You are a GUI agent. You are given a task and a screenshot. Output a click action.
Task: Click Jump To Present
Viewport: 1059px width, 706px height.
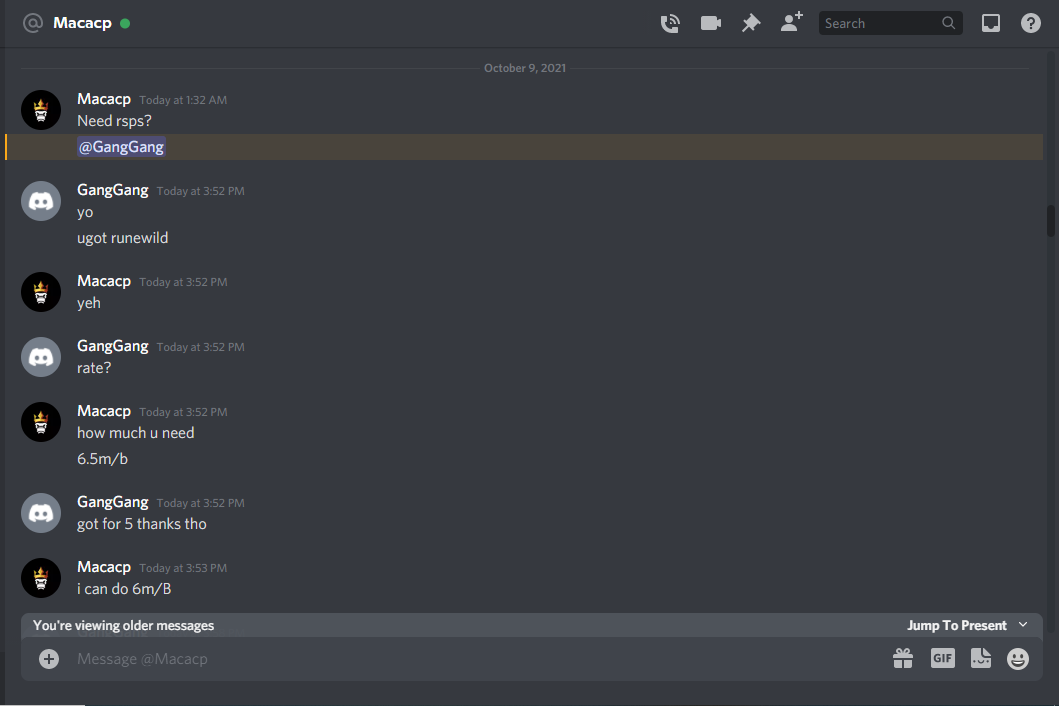(956, 626)
